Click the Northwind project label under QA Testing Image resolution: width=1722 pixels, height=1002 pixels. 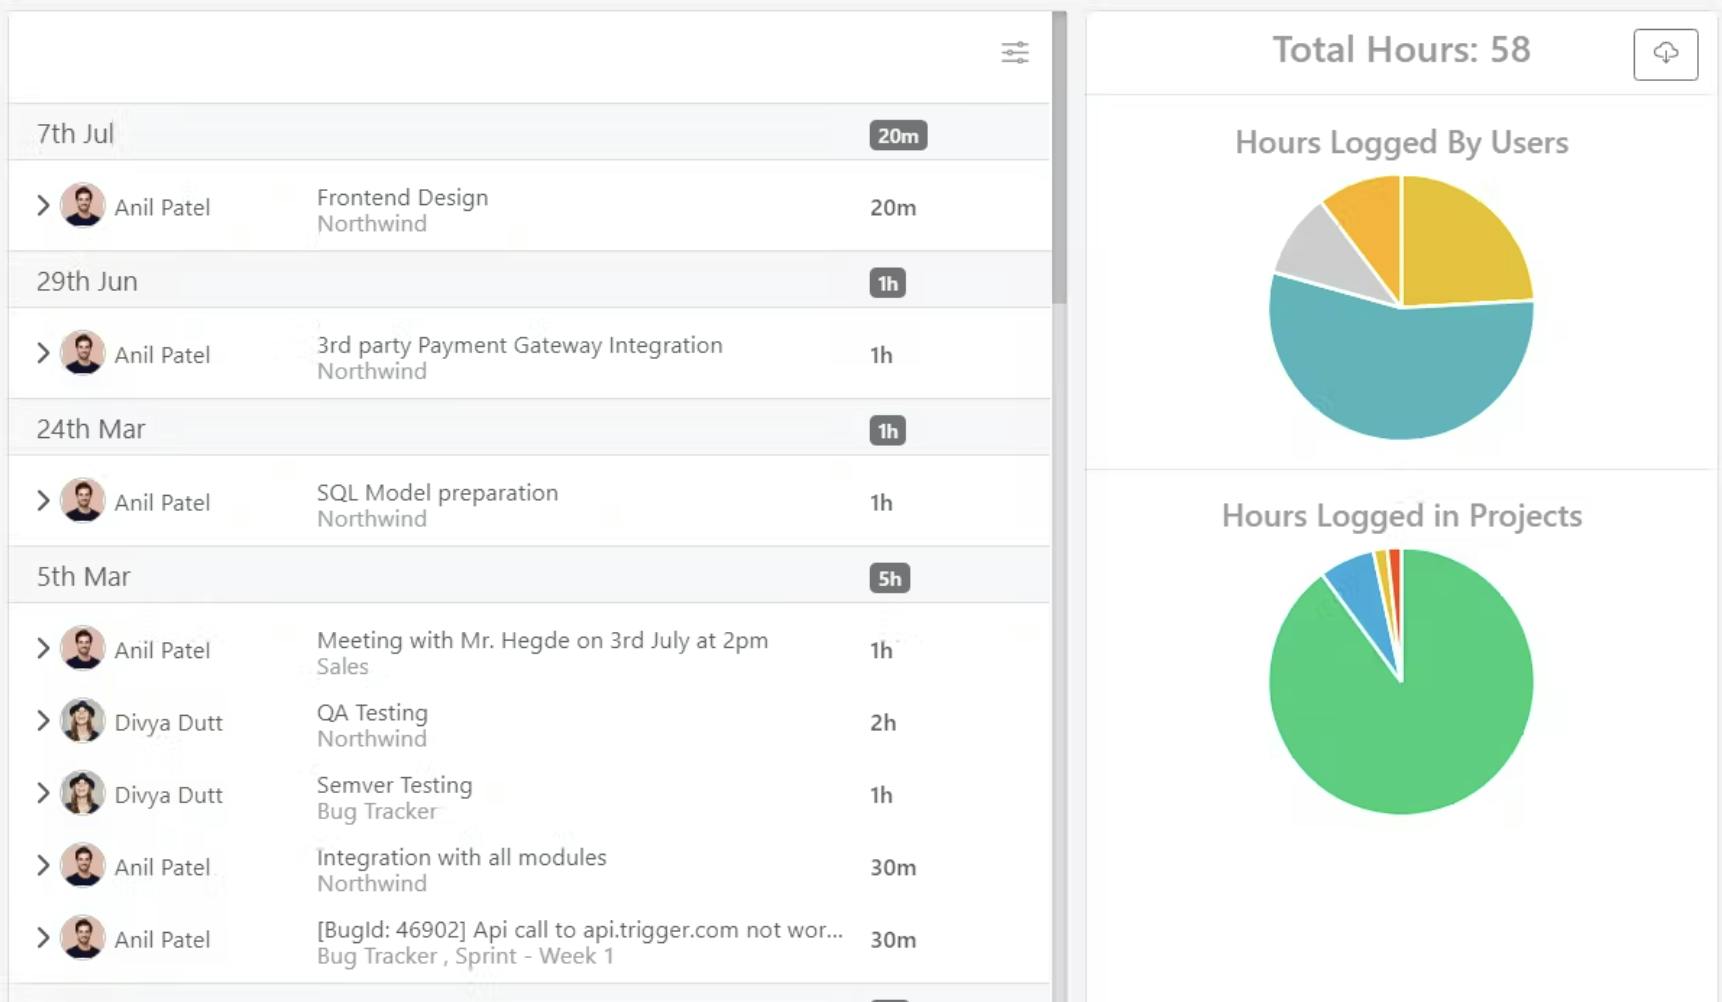point(371,738)
